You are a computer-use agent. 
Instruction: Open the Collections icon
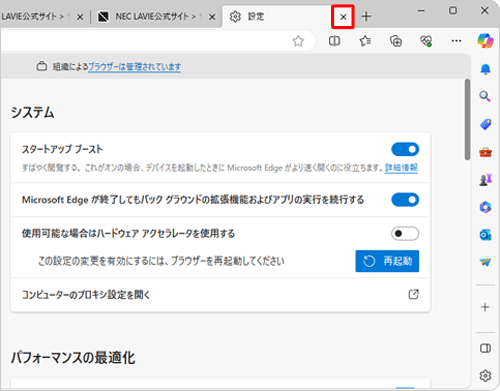click(396, 41)
